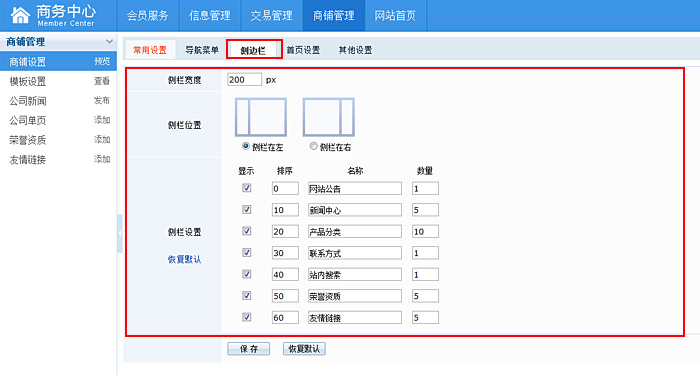The height and width of the screenshot is (375, 700).
Task: Switch to the 首页设置 tab
Action: click(x=303, y=50)
